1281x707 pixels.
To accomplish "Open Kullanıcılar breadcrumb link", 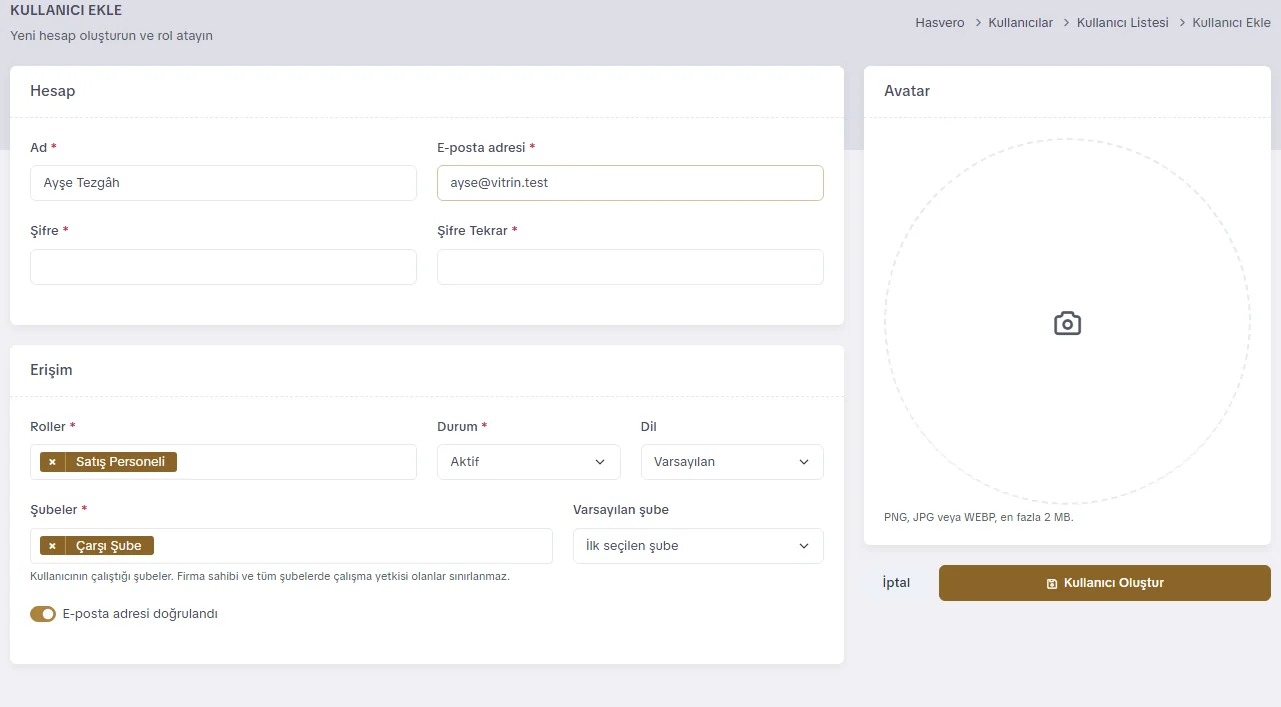I will click(x=1020, y=22).
